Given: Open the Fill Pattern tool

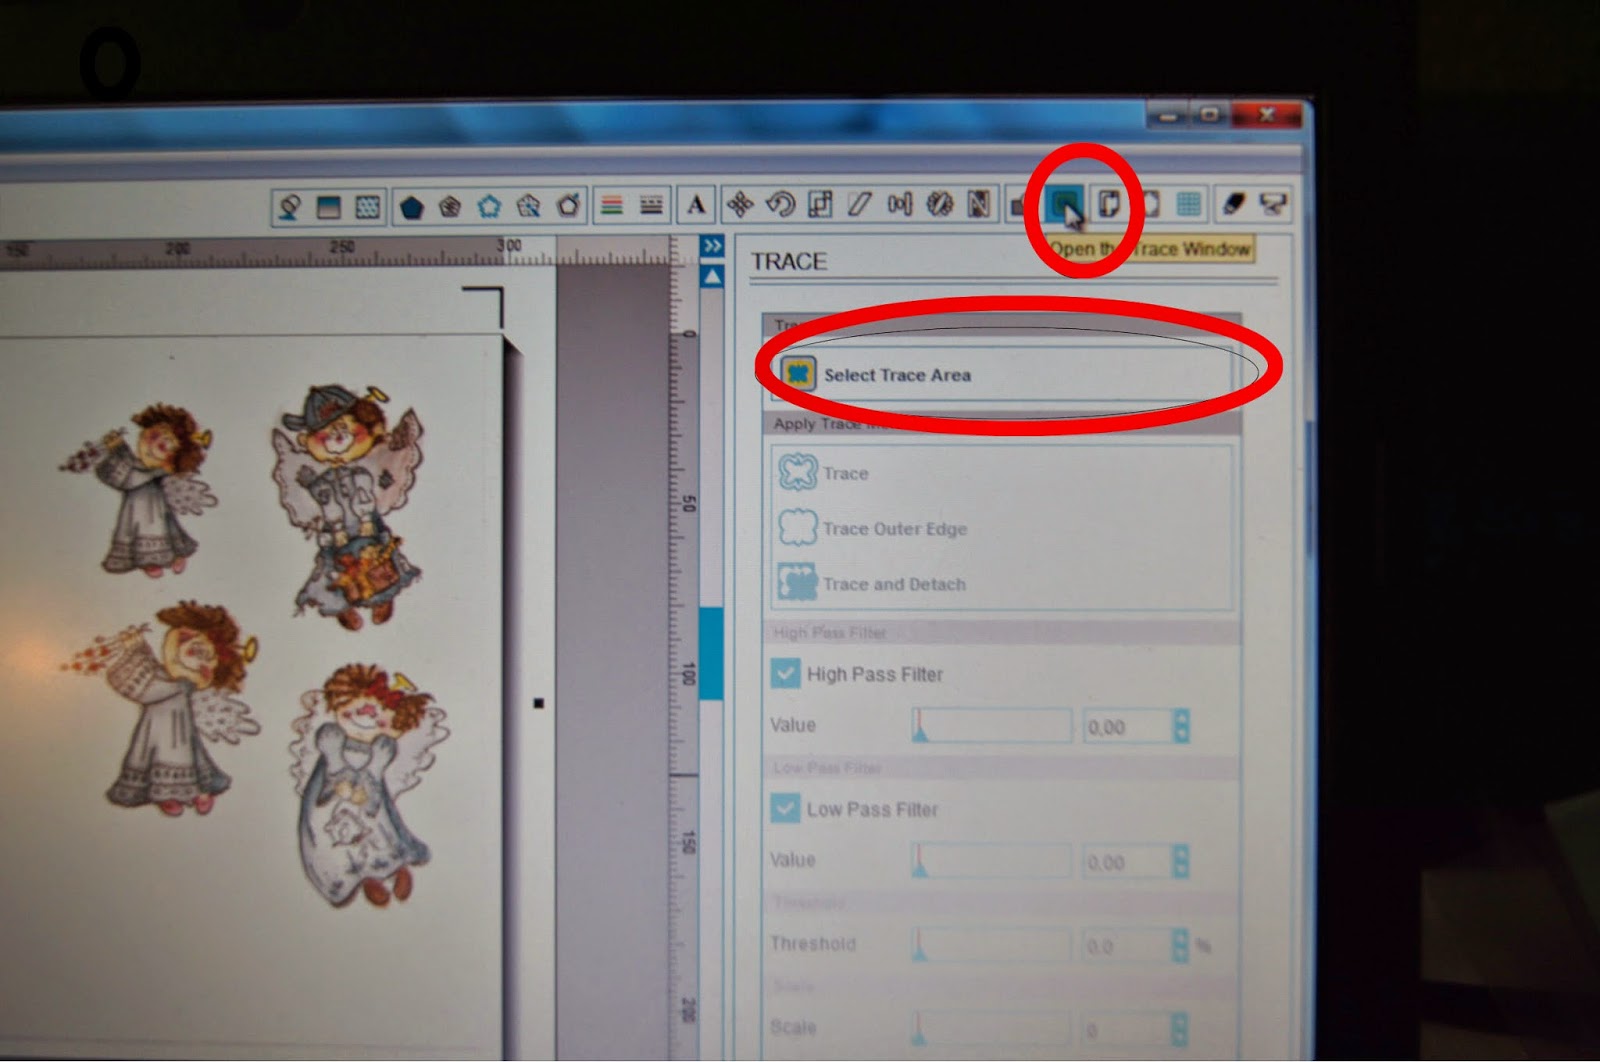Looking at the screenshot, I should [x=368, y=207].
